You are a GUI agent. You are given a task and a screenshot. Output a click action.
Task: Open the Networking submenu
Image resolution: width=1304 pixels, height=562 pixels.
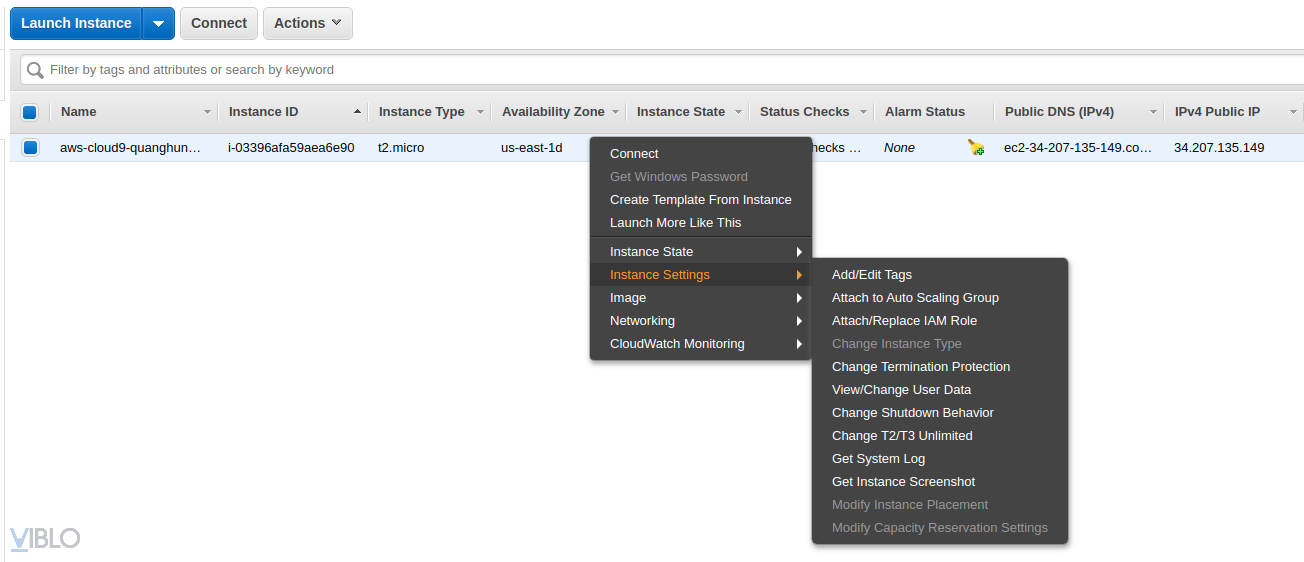[x=700, y=321]
